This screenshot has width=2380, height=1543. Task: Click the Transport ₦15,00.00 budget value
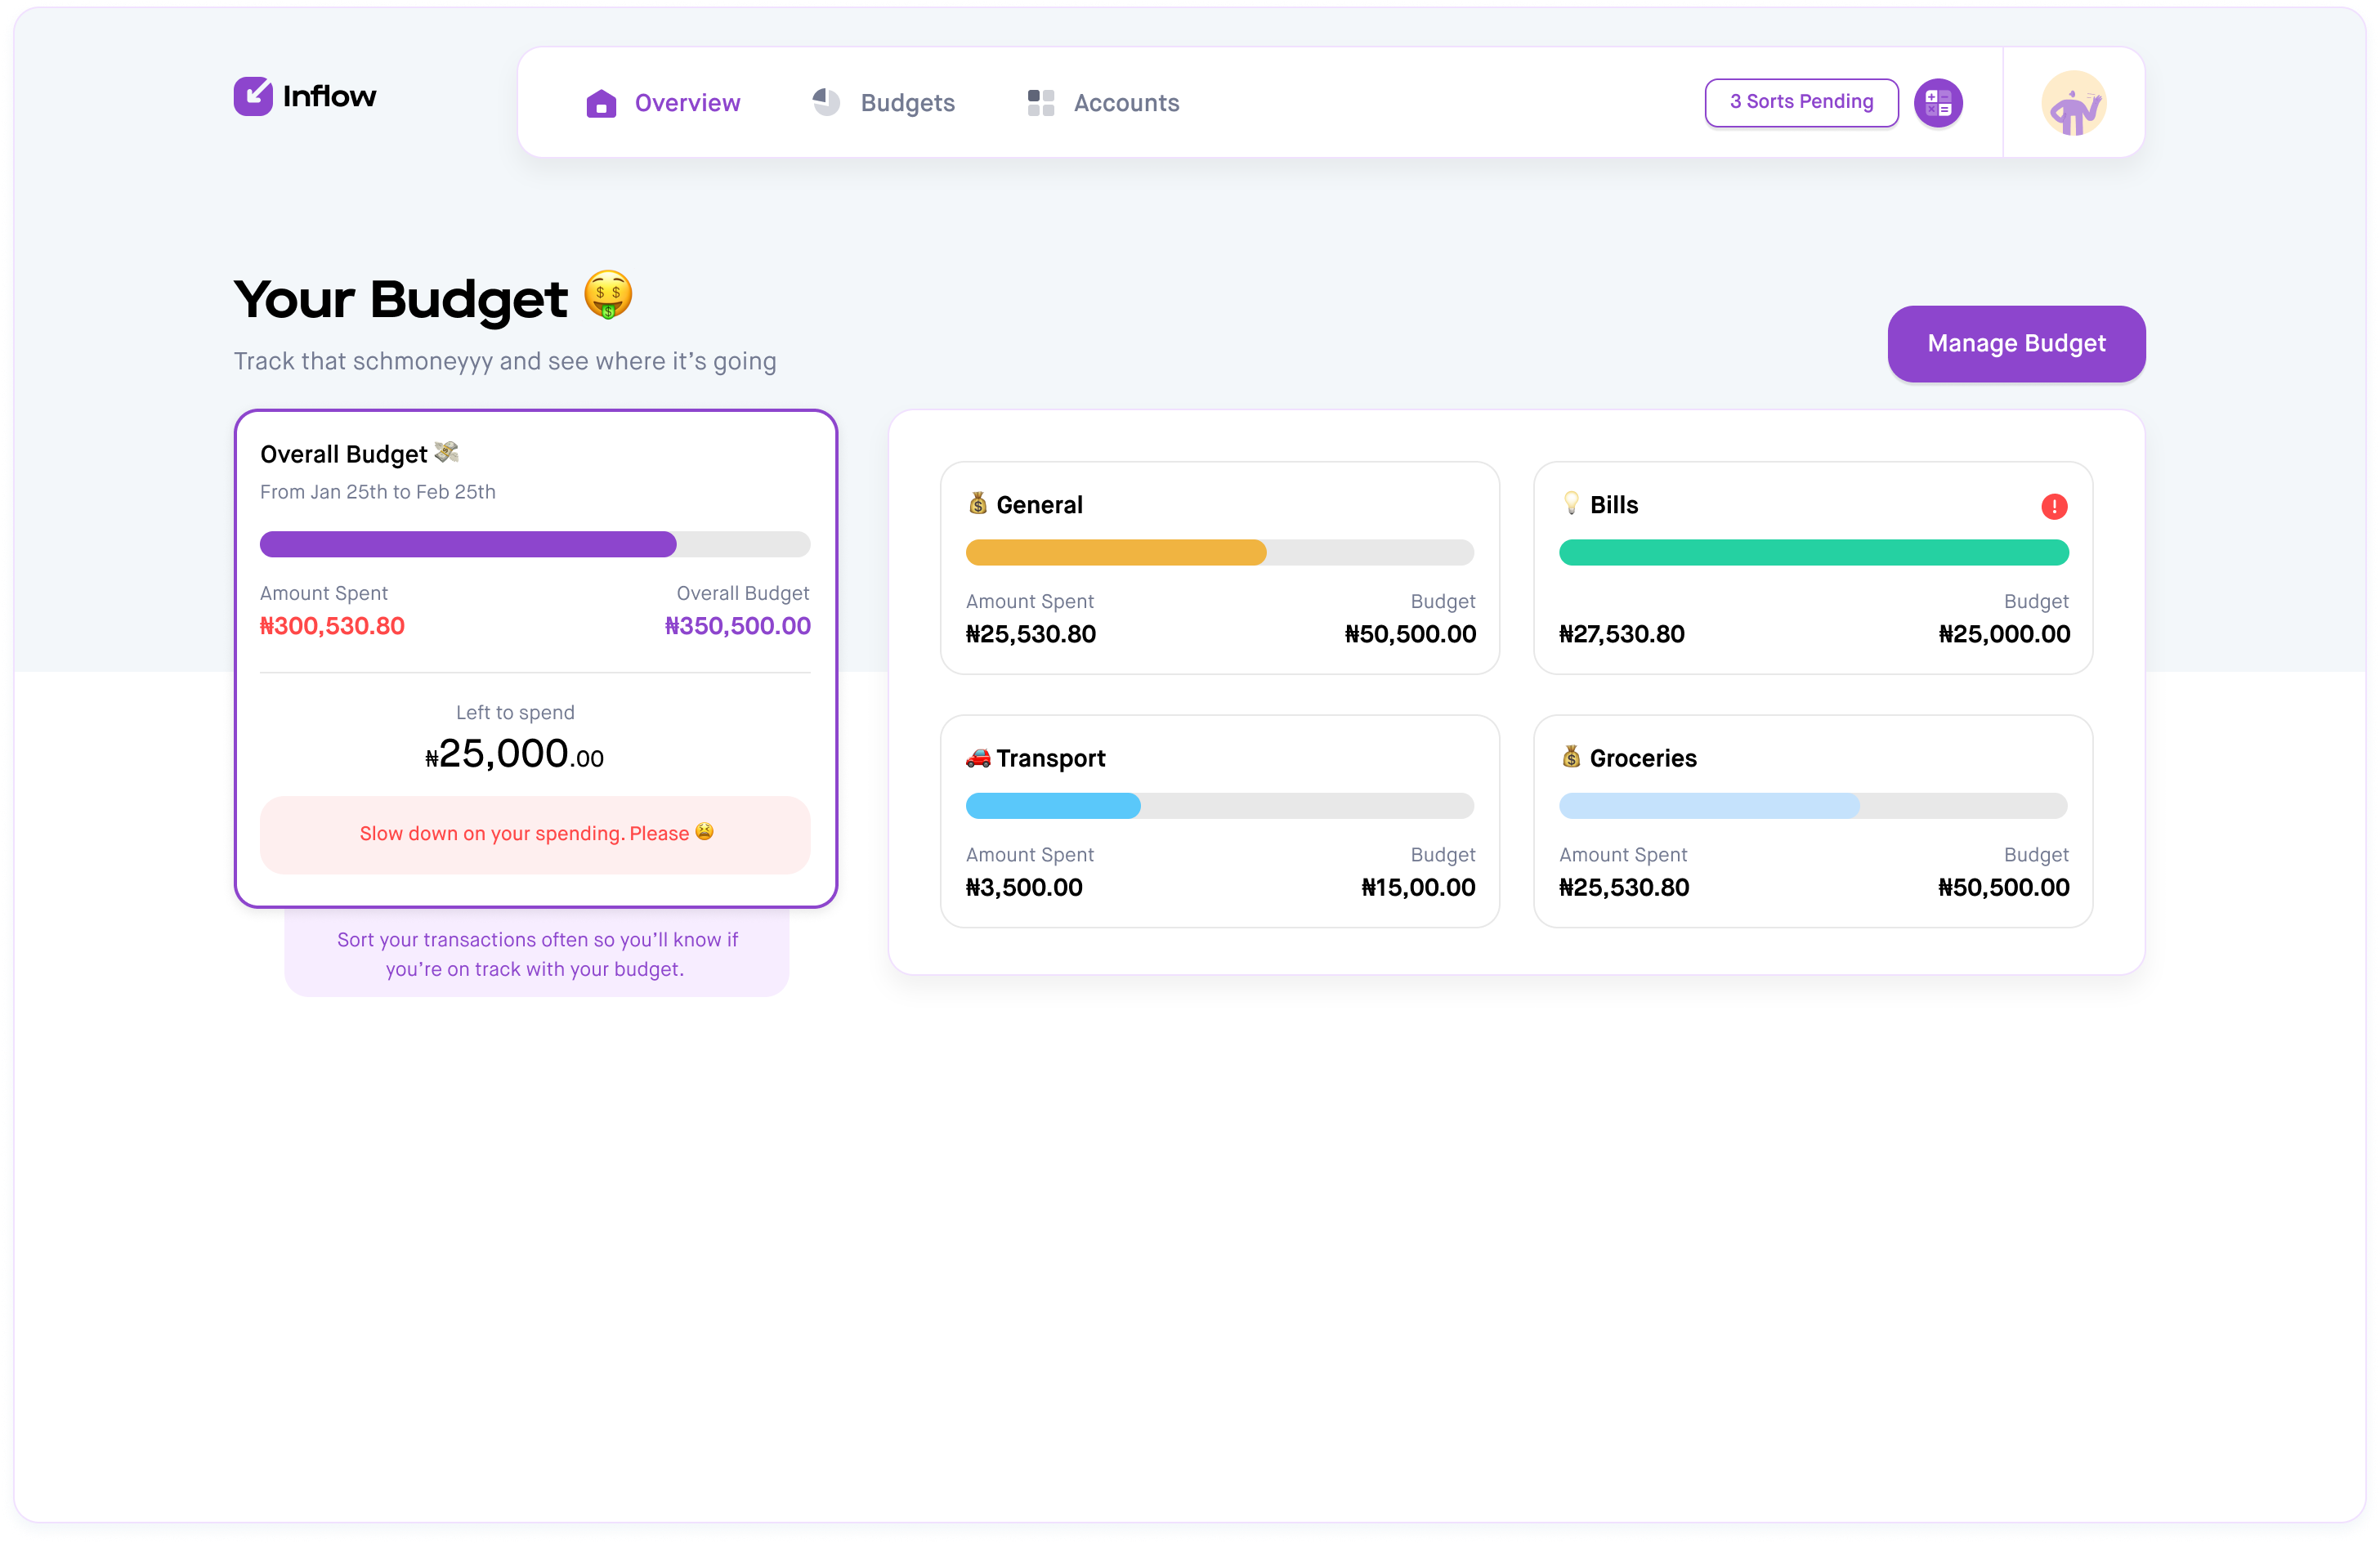[x=1418, y=888]
